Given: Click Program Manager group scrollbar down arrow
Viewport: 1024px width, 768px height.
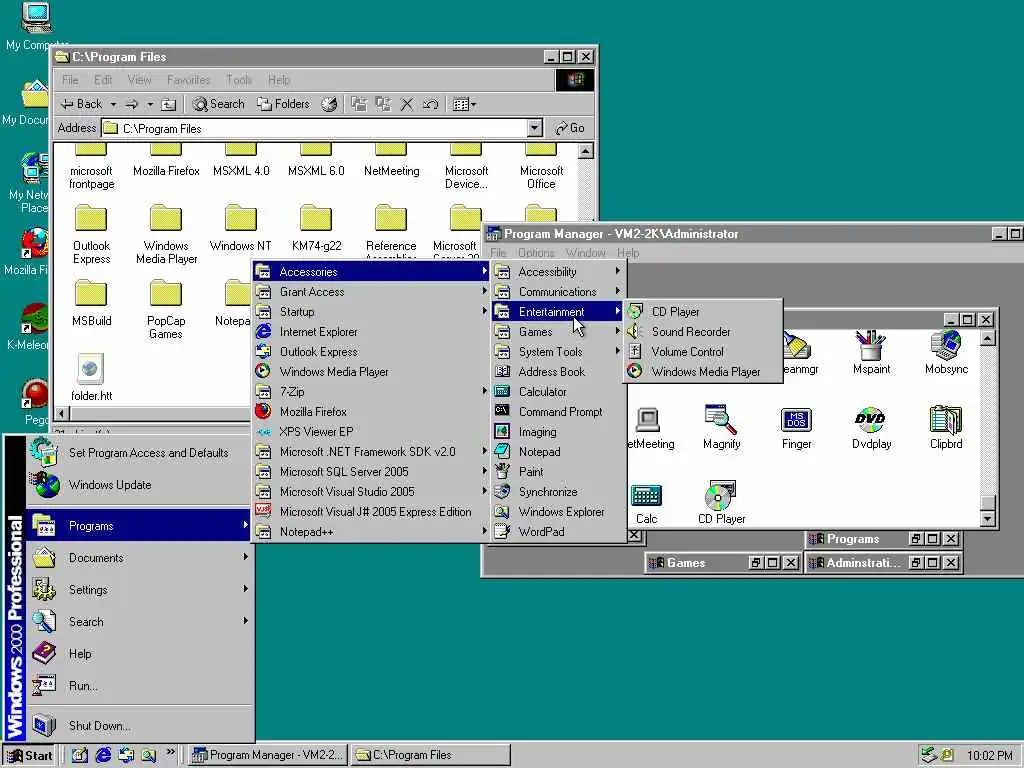Looking at the screenshot, I should pyautogui.click(x=987, y=519).
